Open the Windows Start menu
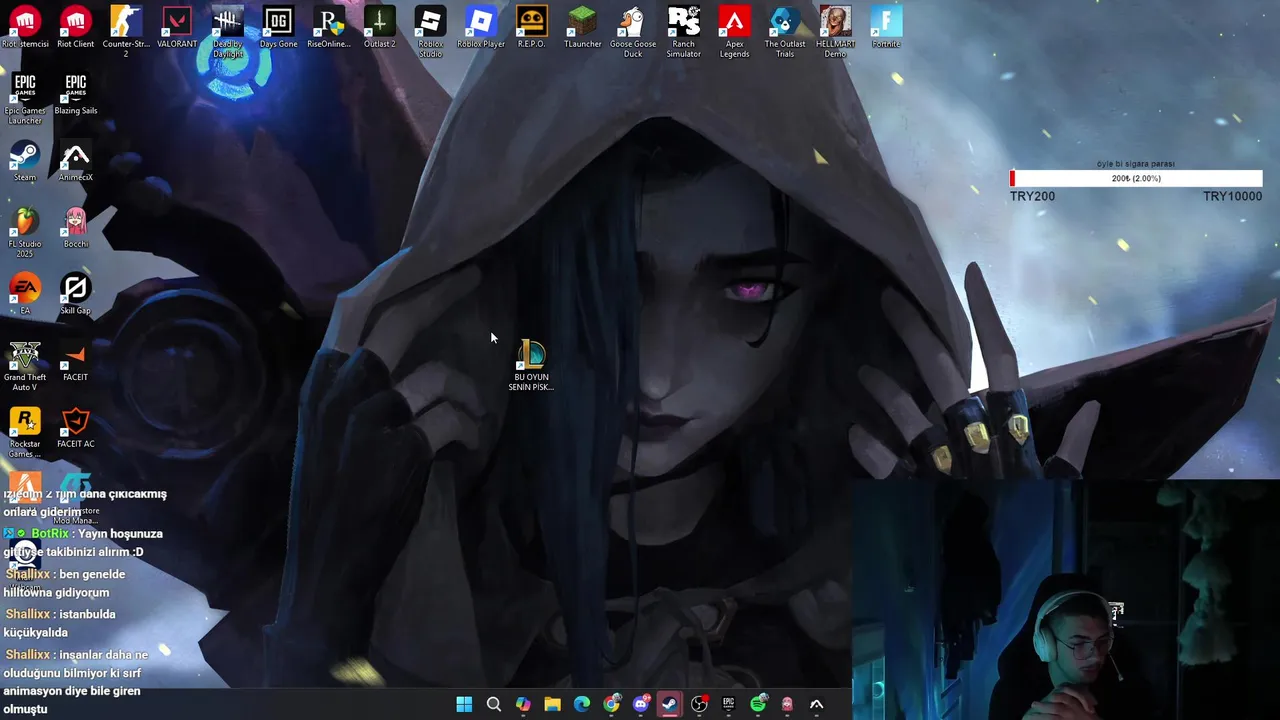Image resolution: width=1280 pixels, height=720 pixels. pos(464,704)
